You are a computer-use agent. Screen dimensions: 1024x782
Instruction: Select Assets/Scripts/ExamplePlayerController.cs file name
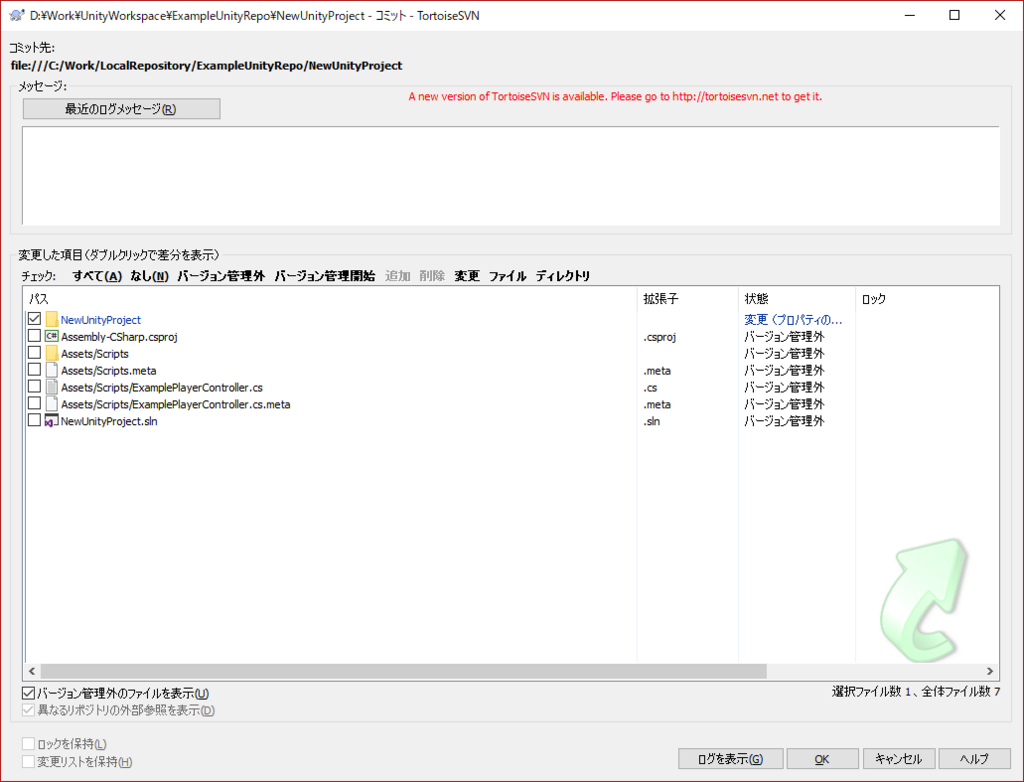tap(162, 387)
